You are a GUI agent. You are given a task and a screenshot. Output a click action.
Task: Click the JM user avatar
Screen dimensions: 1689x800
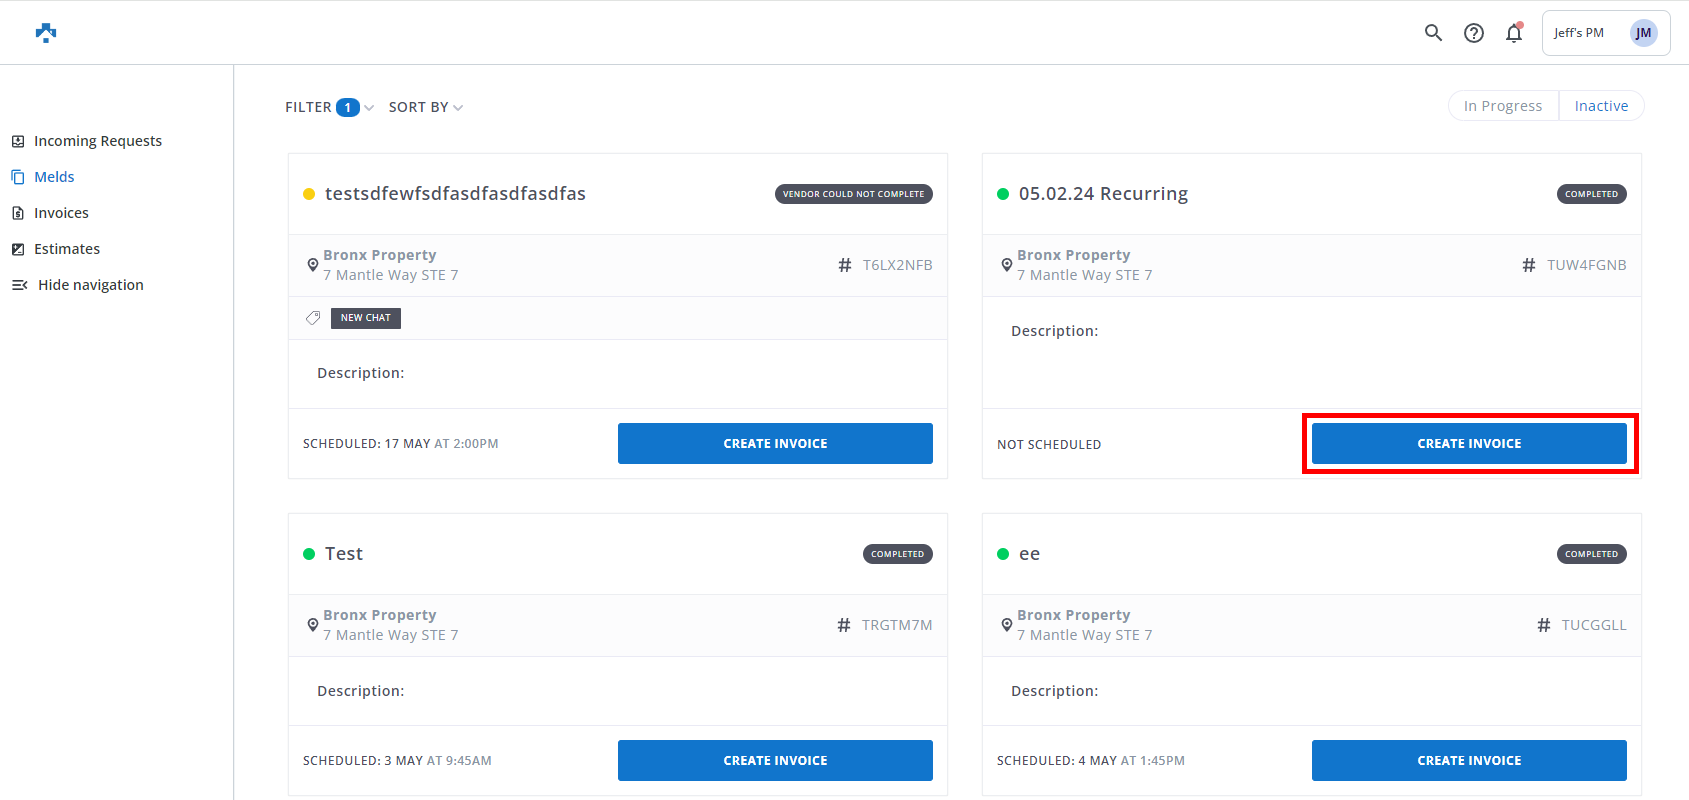[x=1643, y=33]
